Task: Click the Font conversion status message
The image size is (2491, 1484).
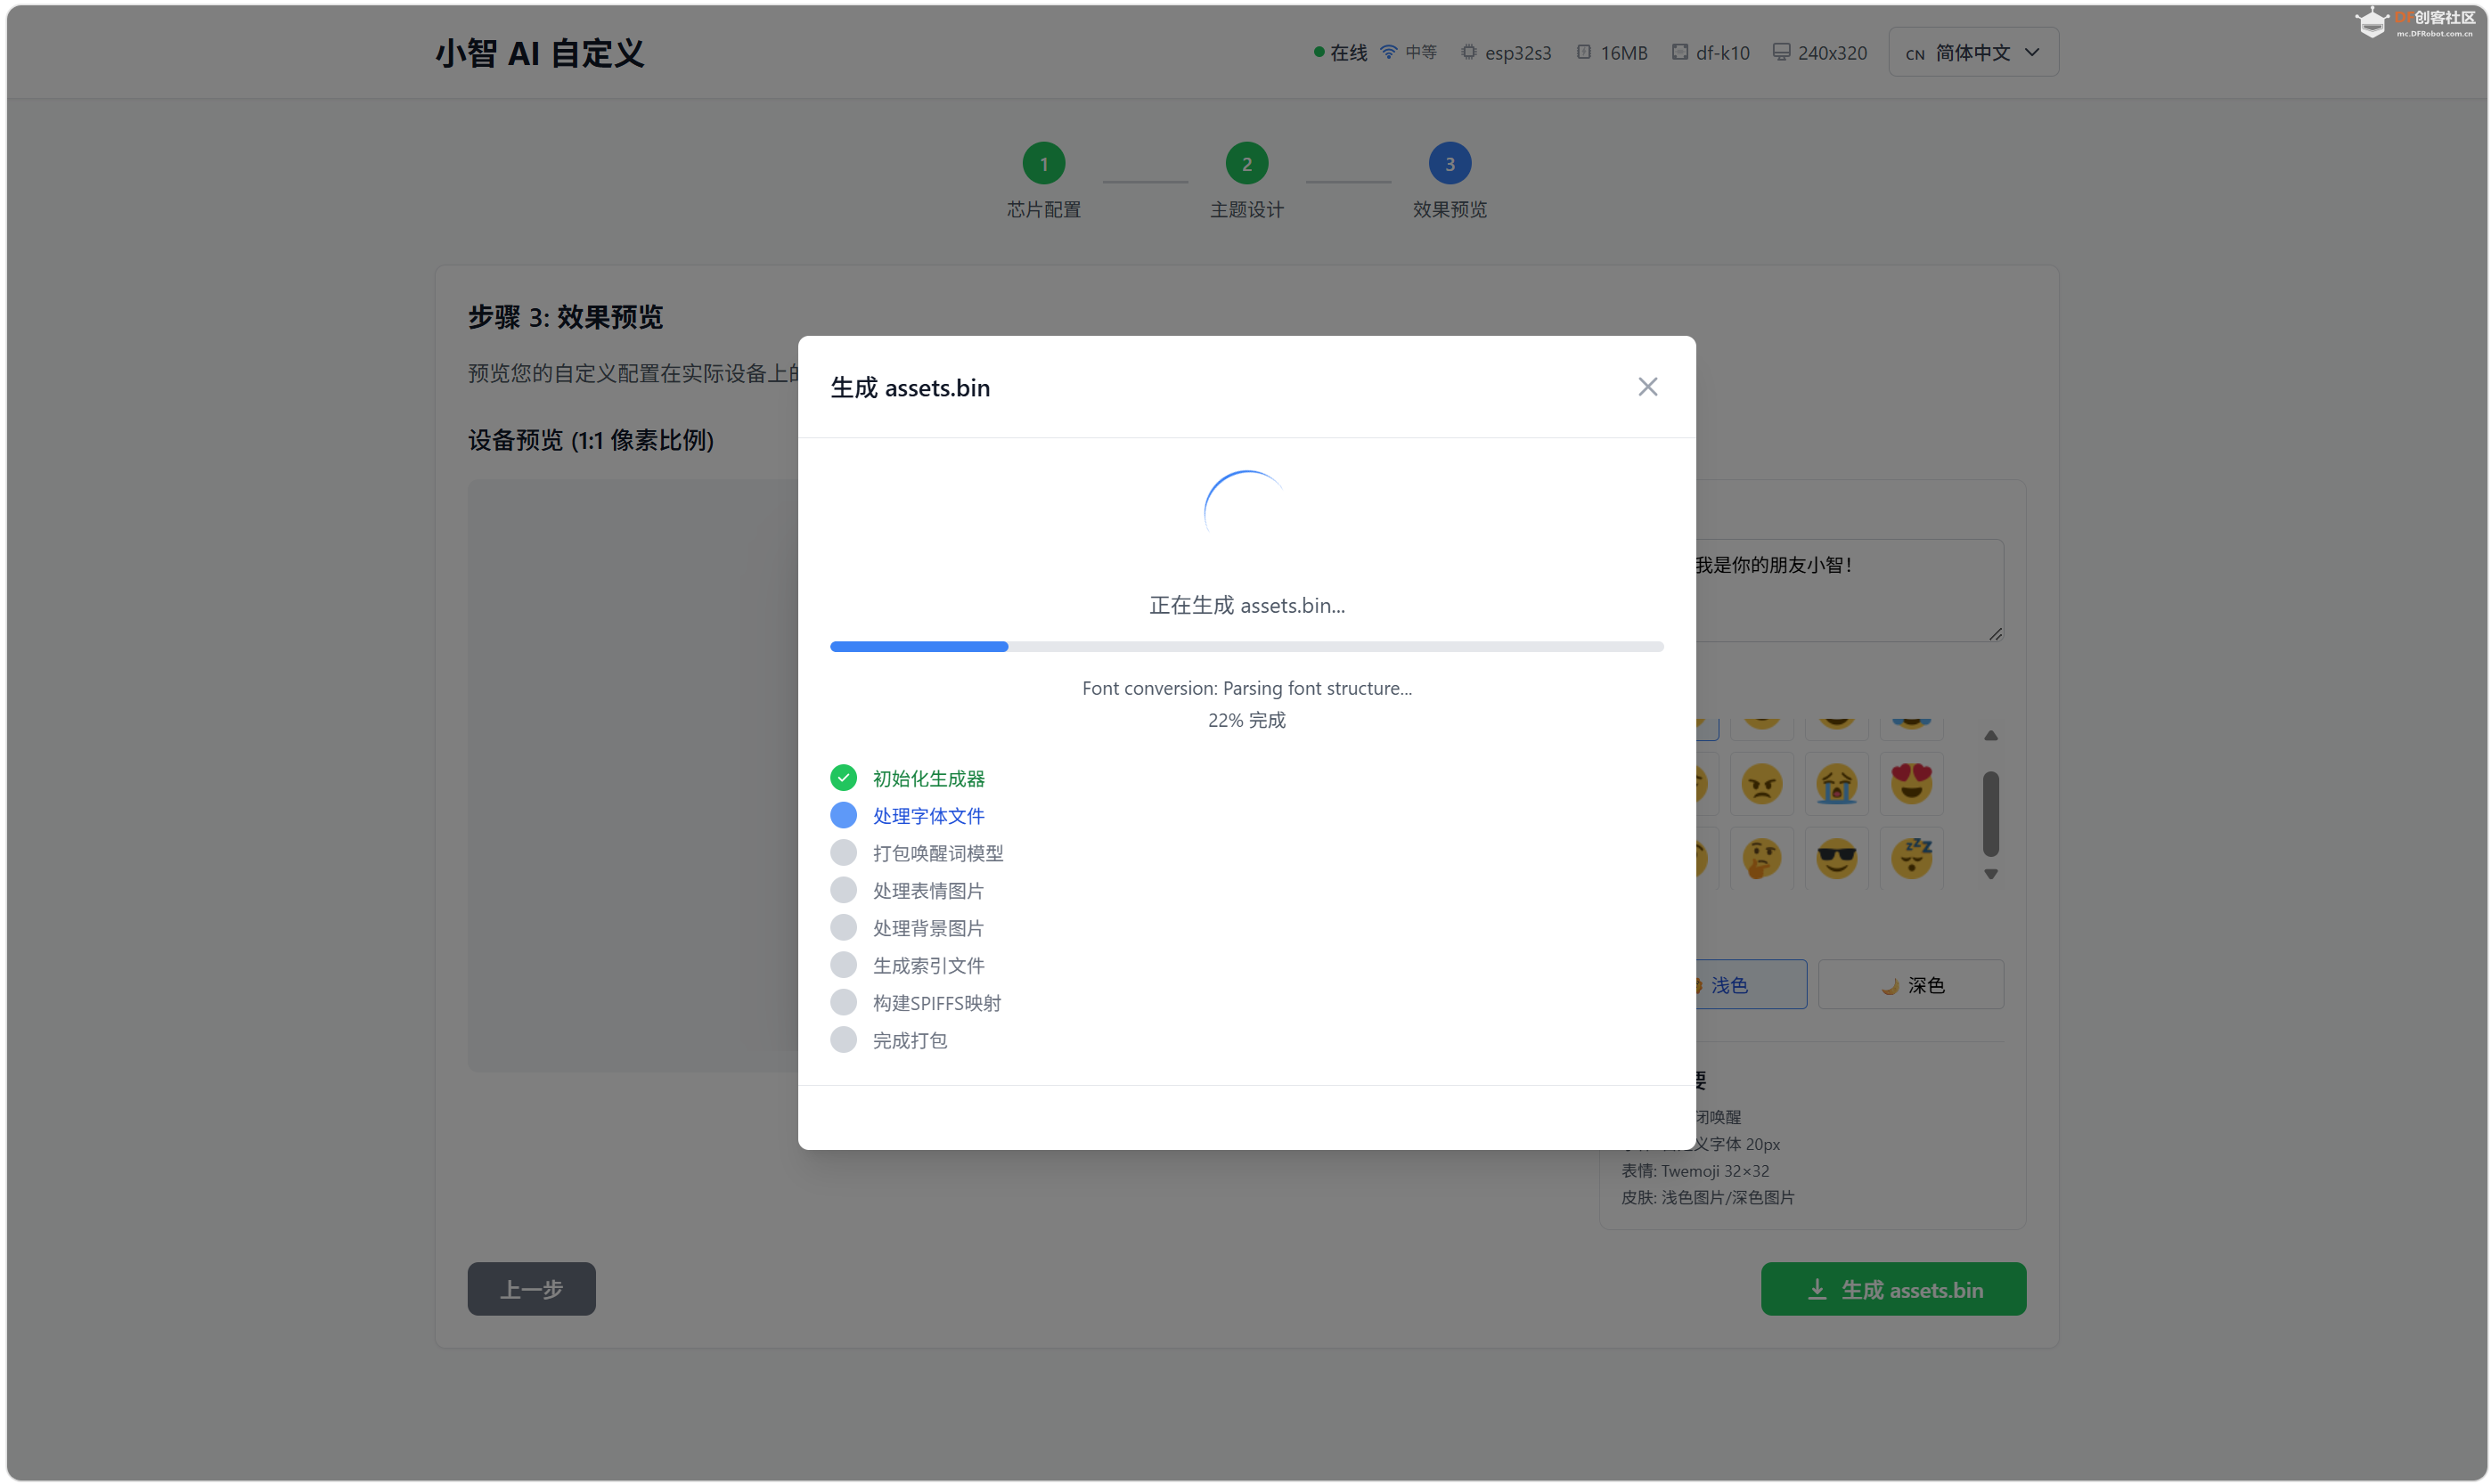Action: [1246, 688]
